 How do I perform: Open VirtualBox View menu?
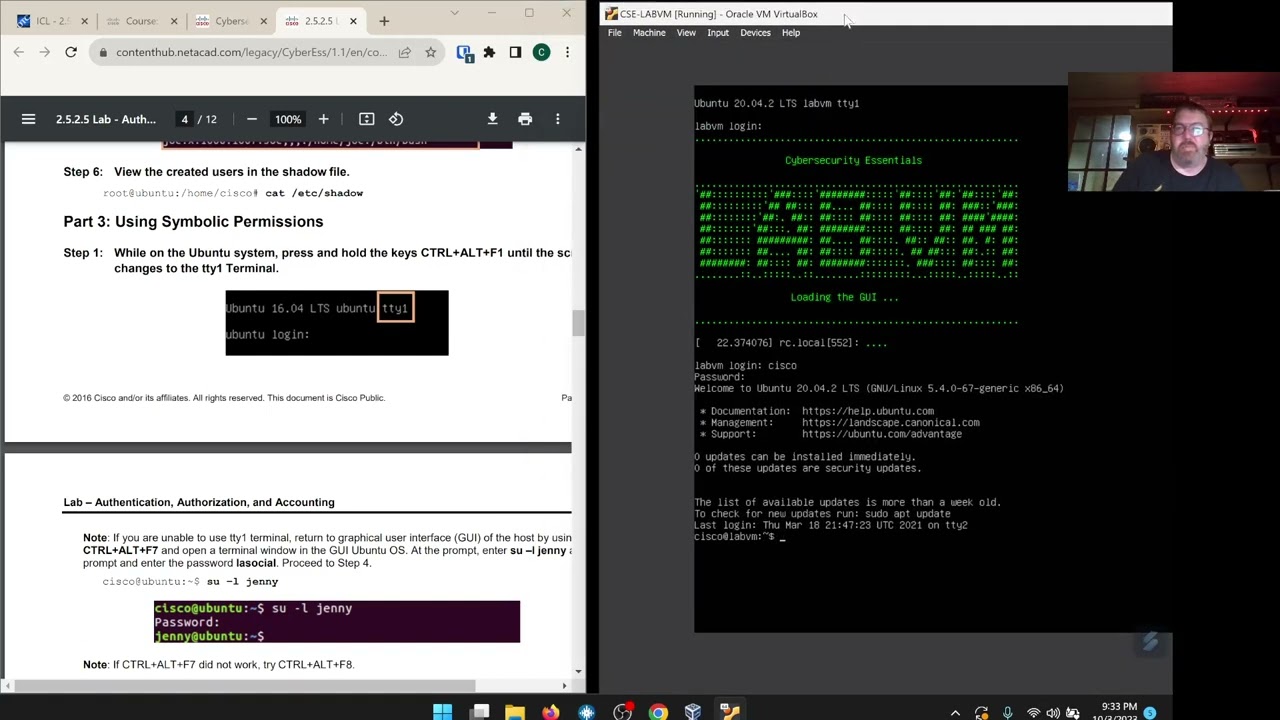686,33
